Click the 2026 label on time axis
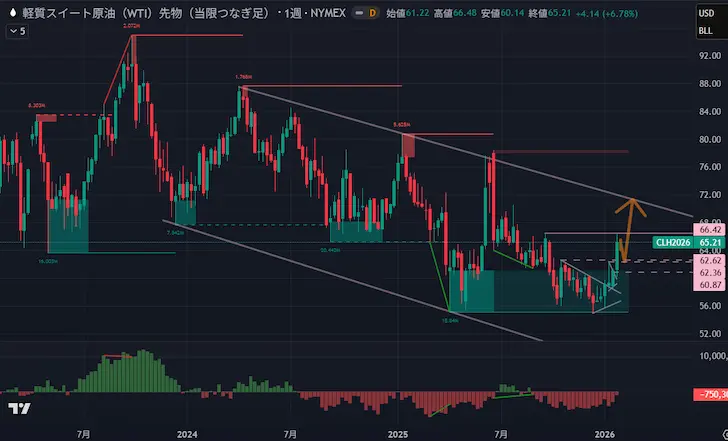This screenshot has width=728, height=441. pos(604,435)
